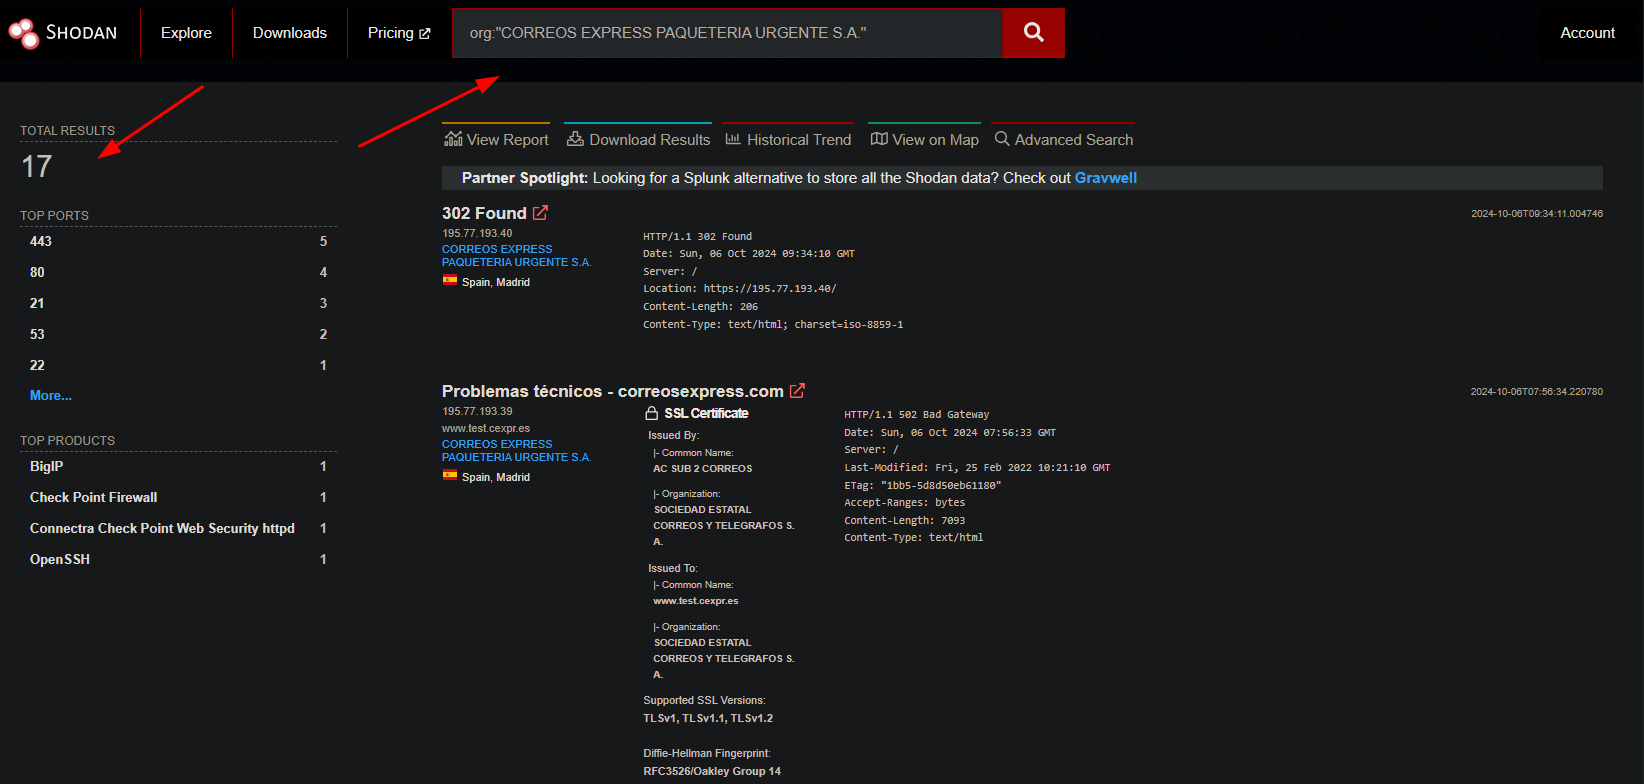Click TLSv1, TLSv1.1, TLSv1.2 versions text

[x=708, y=718]
